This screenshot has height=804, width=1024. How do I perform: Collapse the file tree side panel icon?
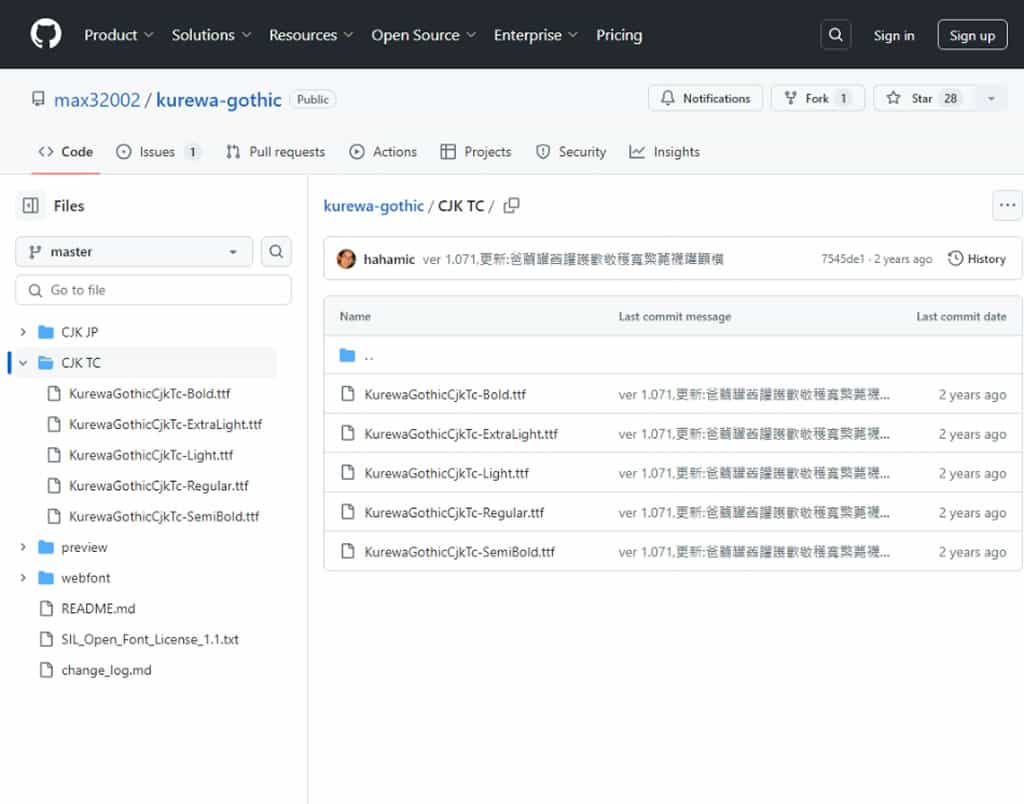point(31,206)
